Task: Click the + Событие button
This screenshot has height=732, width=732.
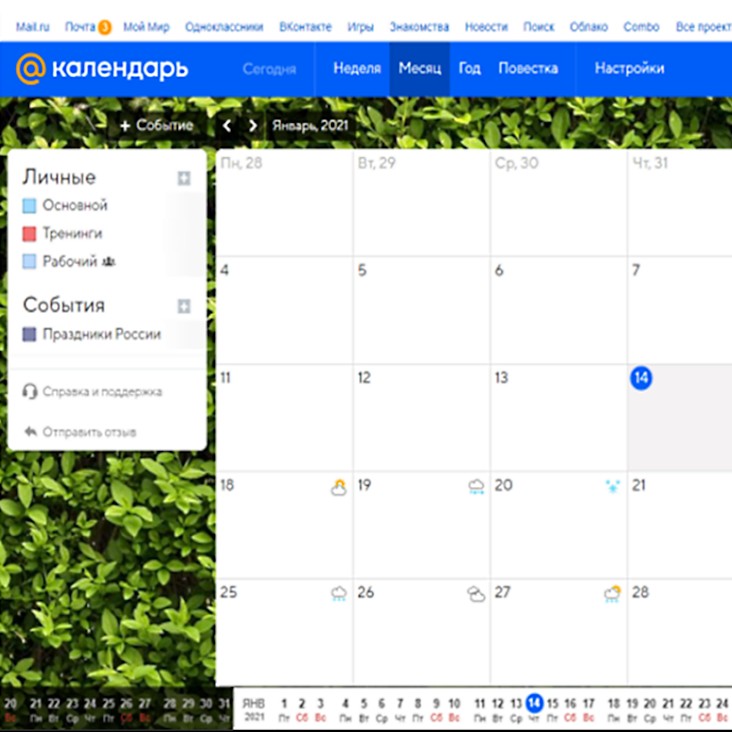Action: 156,126
